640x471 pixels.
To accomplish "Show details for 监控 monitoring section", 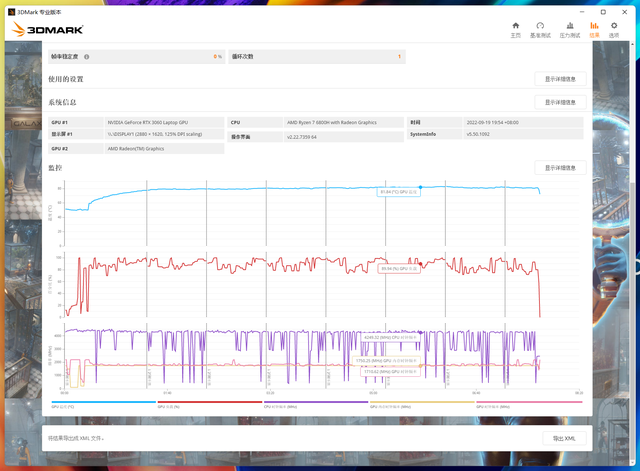I will [x=560, y=168].
